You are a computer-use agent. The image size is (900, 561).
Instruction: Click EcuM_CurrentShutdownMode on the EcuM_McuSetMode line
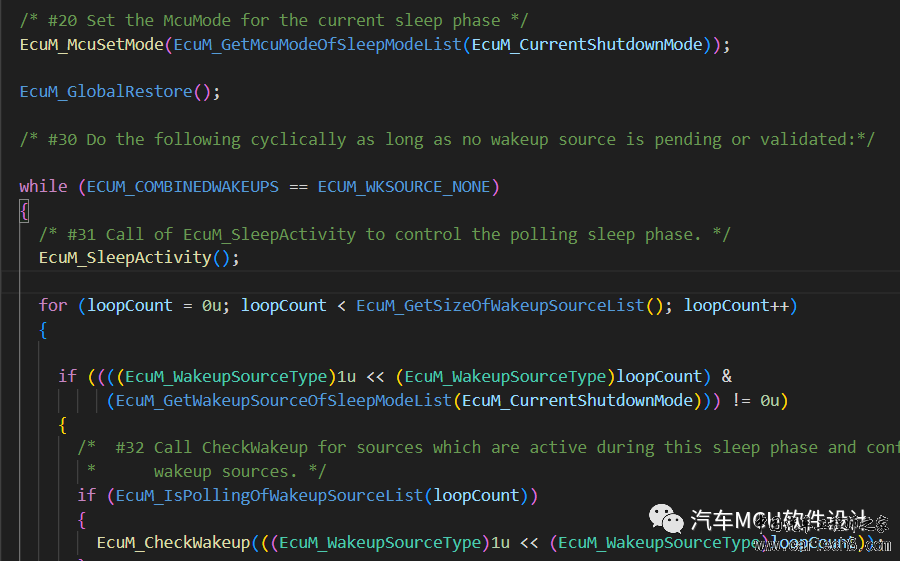coord(587,45)
